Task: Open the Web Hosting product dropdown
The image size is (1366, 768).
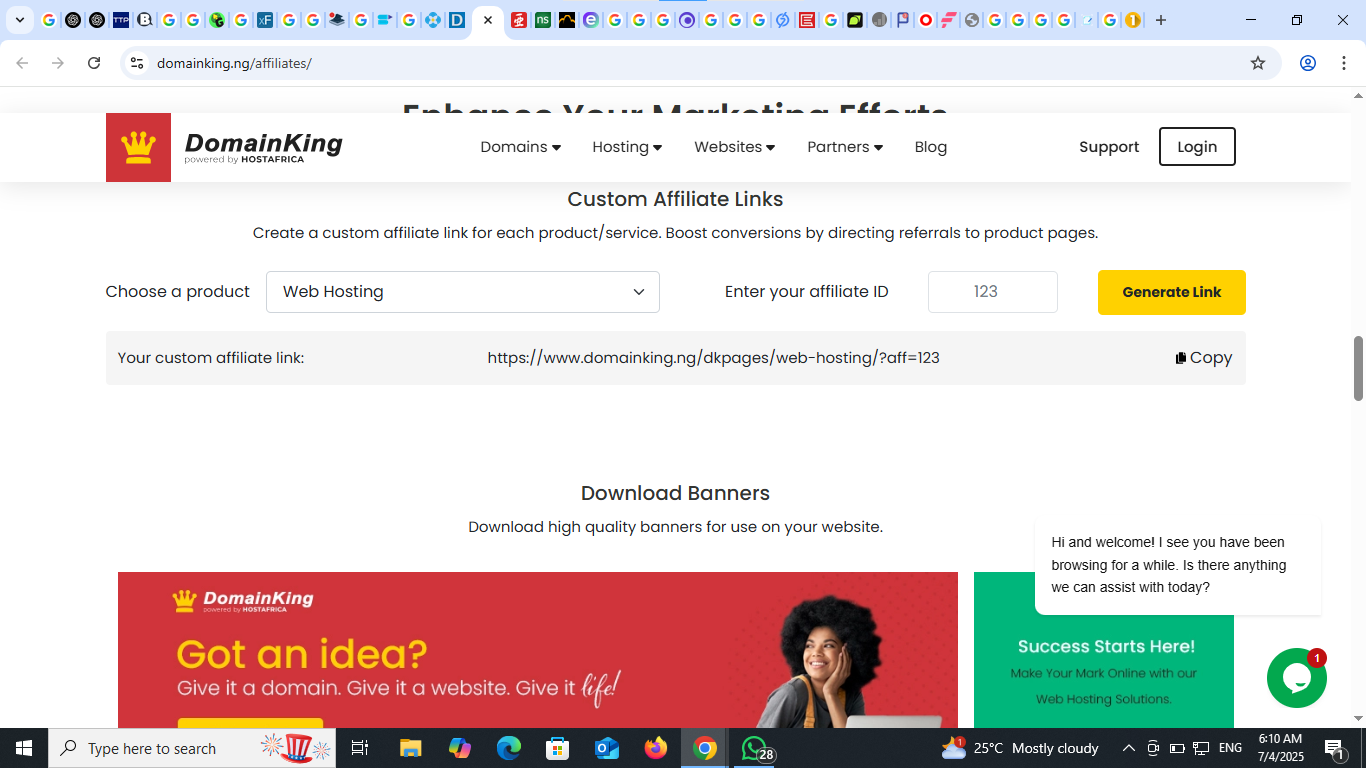Action: [x=463, y=292]
